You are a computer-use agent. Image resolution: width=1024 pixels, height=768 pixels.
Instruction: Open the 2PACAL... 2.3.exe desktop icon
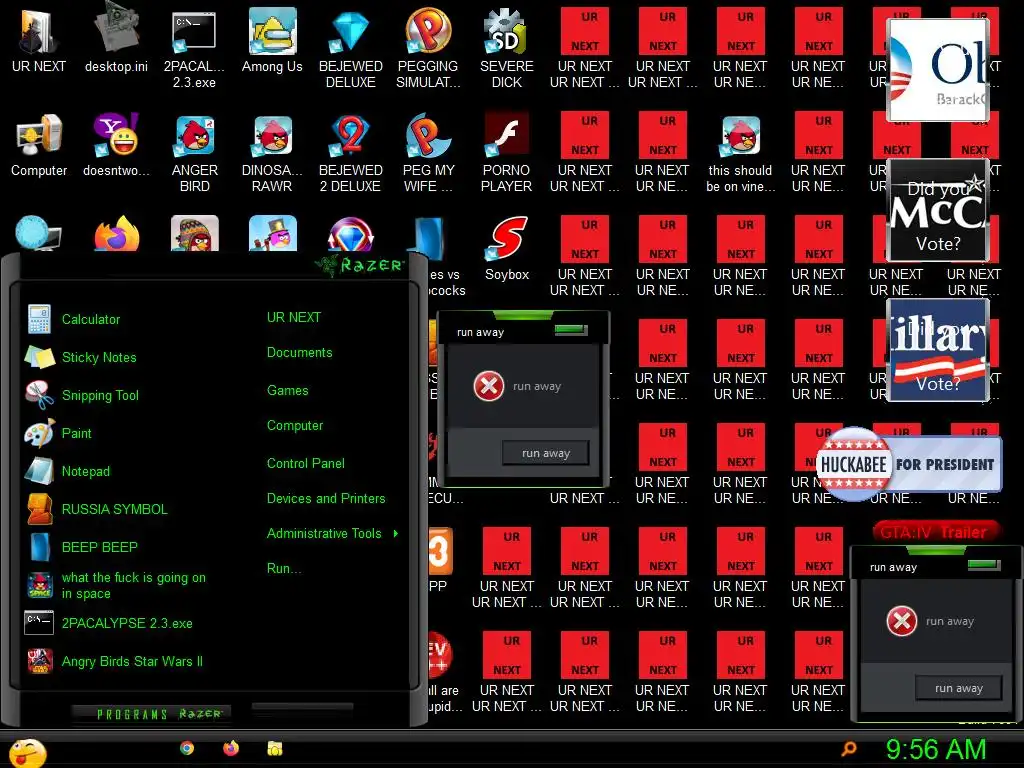(x=194, y=48)
